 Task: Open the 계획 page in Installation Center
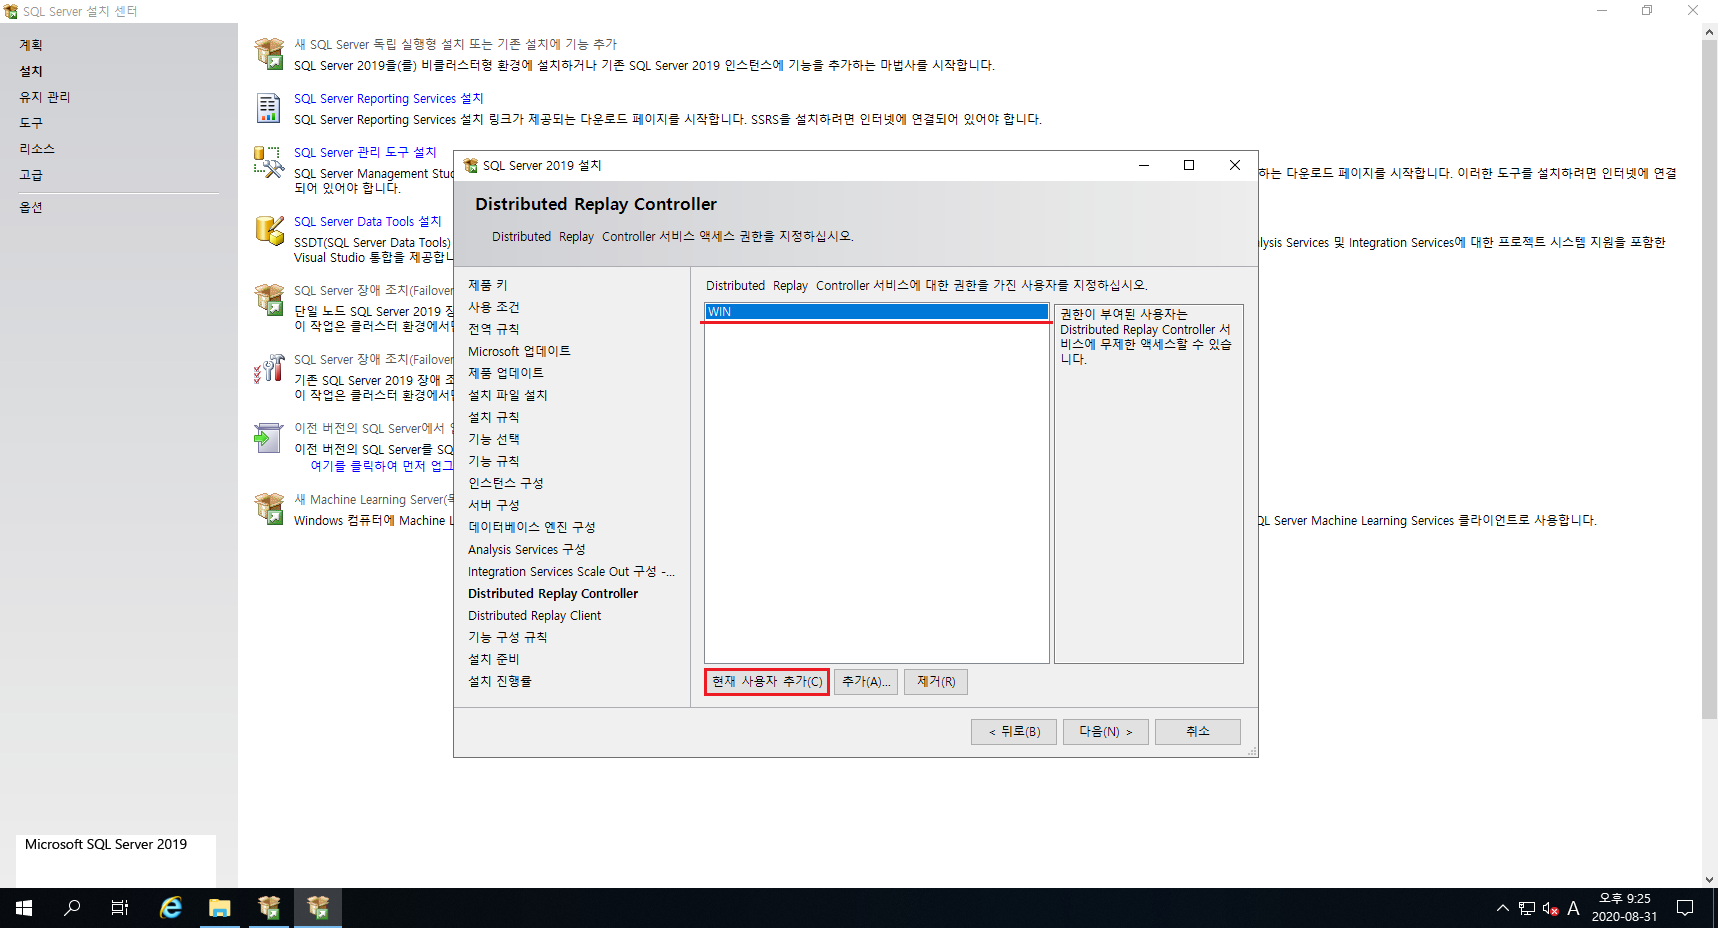click(x=31, y=45)
